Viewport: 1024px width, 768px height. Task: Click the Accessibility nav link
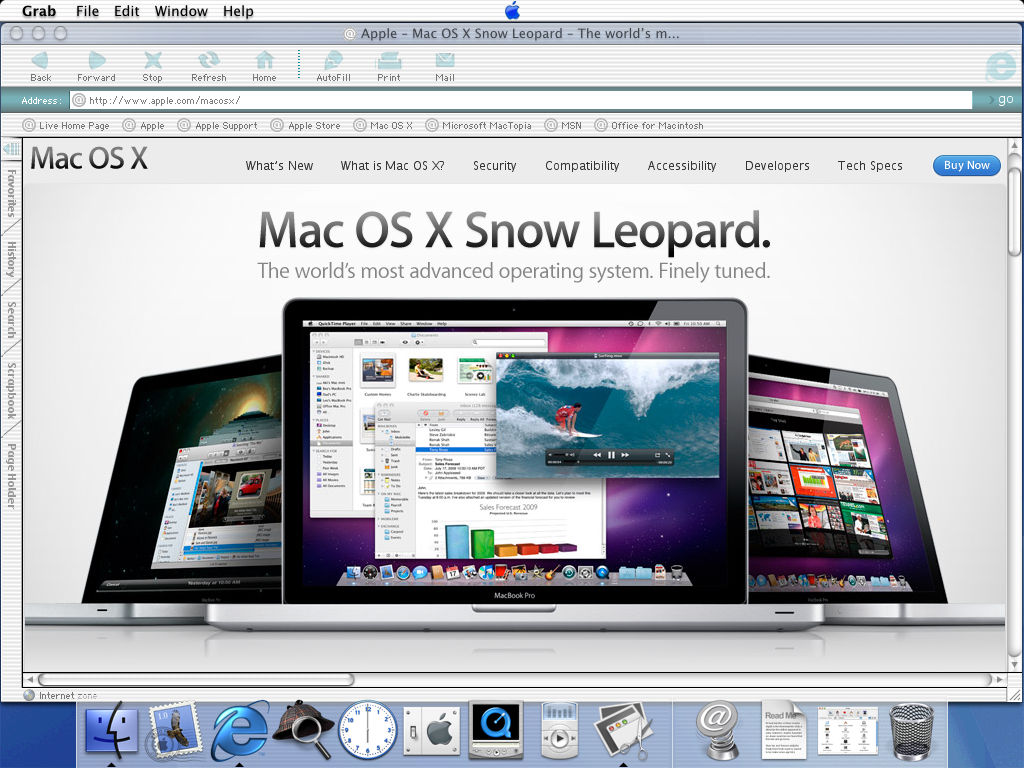click(x=682, y=166)
